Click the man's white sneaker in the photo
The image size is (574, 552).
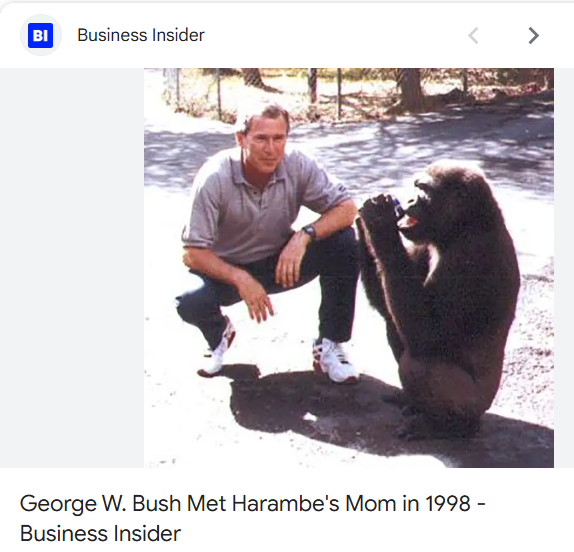334,360
